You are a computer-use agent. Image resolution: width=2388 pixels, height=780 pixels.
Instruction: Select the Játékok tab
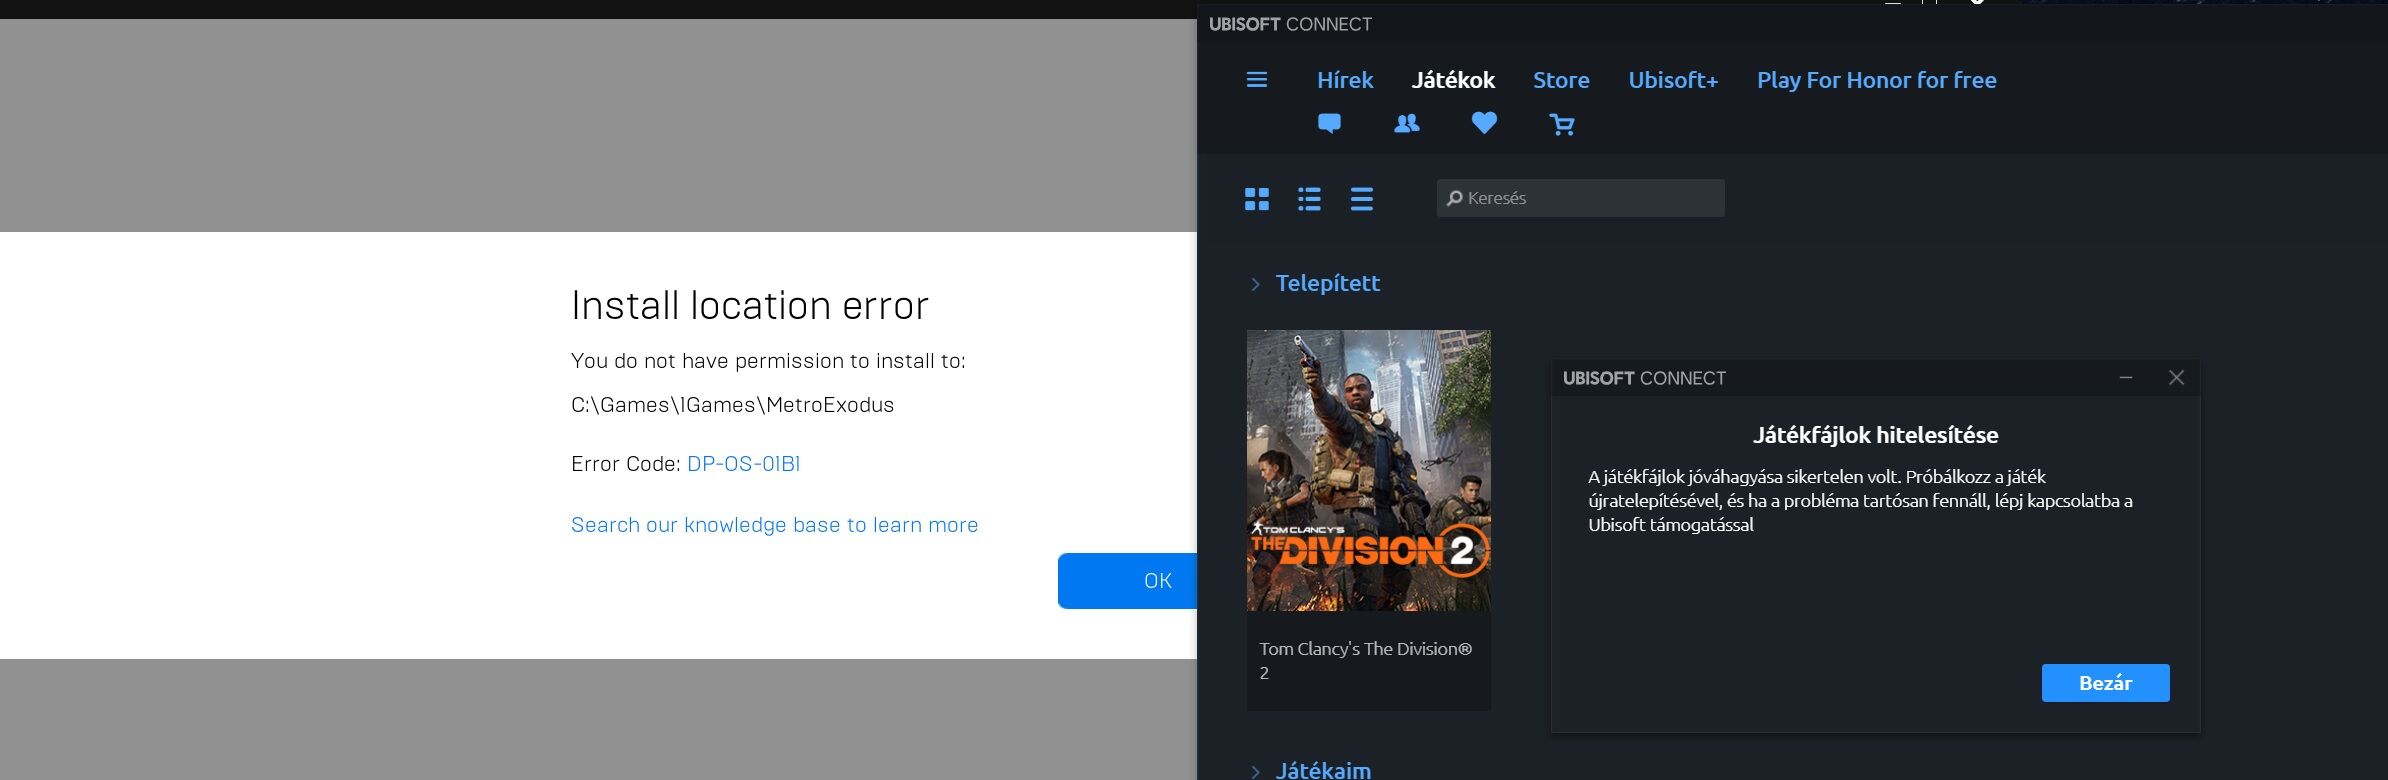tap(1453, 80)
